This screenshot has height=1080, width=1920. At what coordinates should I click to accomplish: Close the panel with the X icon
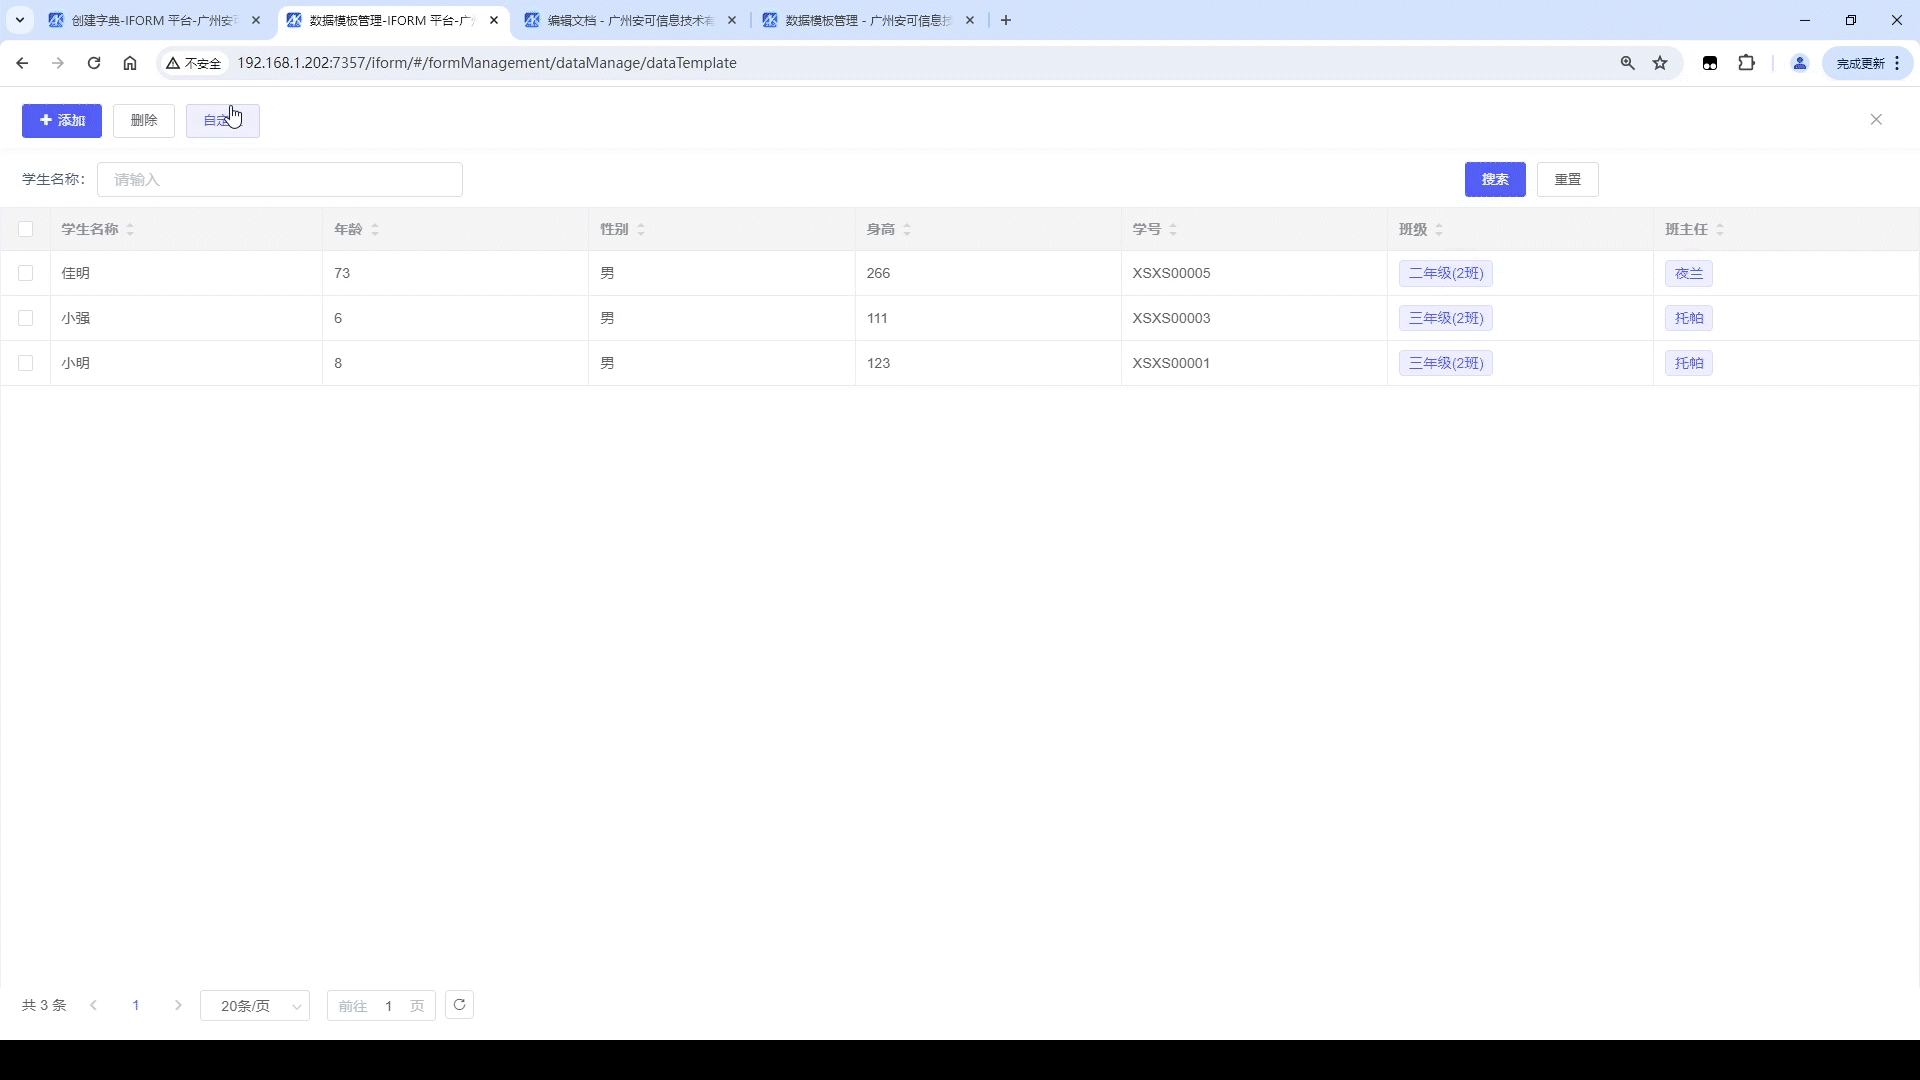click(1876, 120)
